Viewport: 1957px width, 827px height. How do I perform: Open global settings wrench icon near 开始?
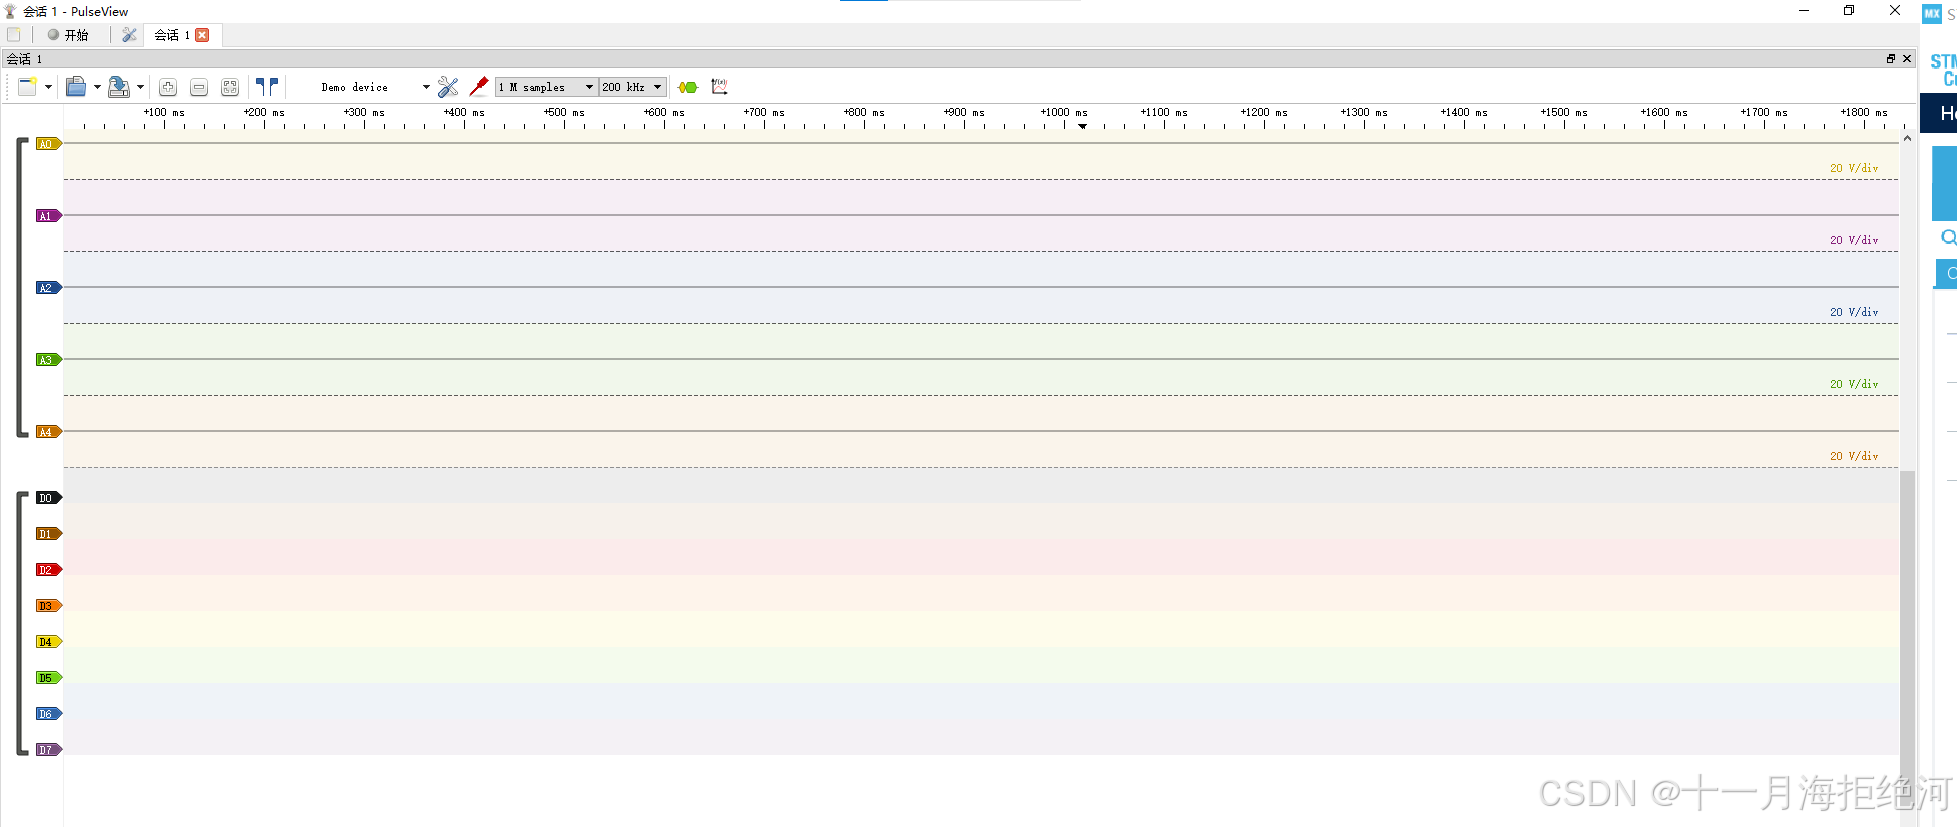coord(129,35)
